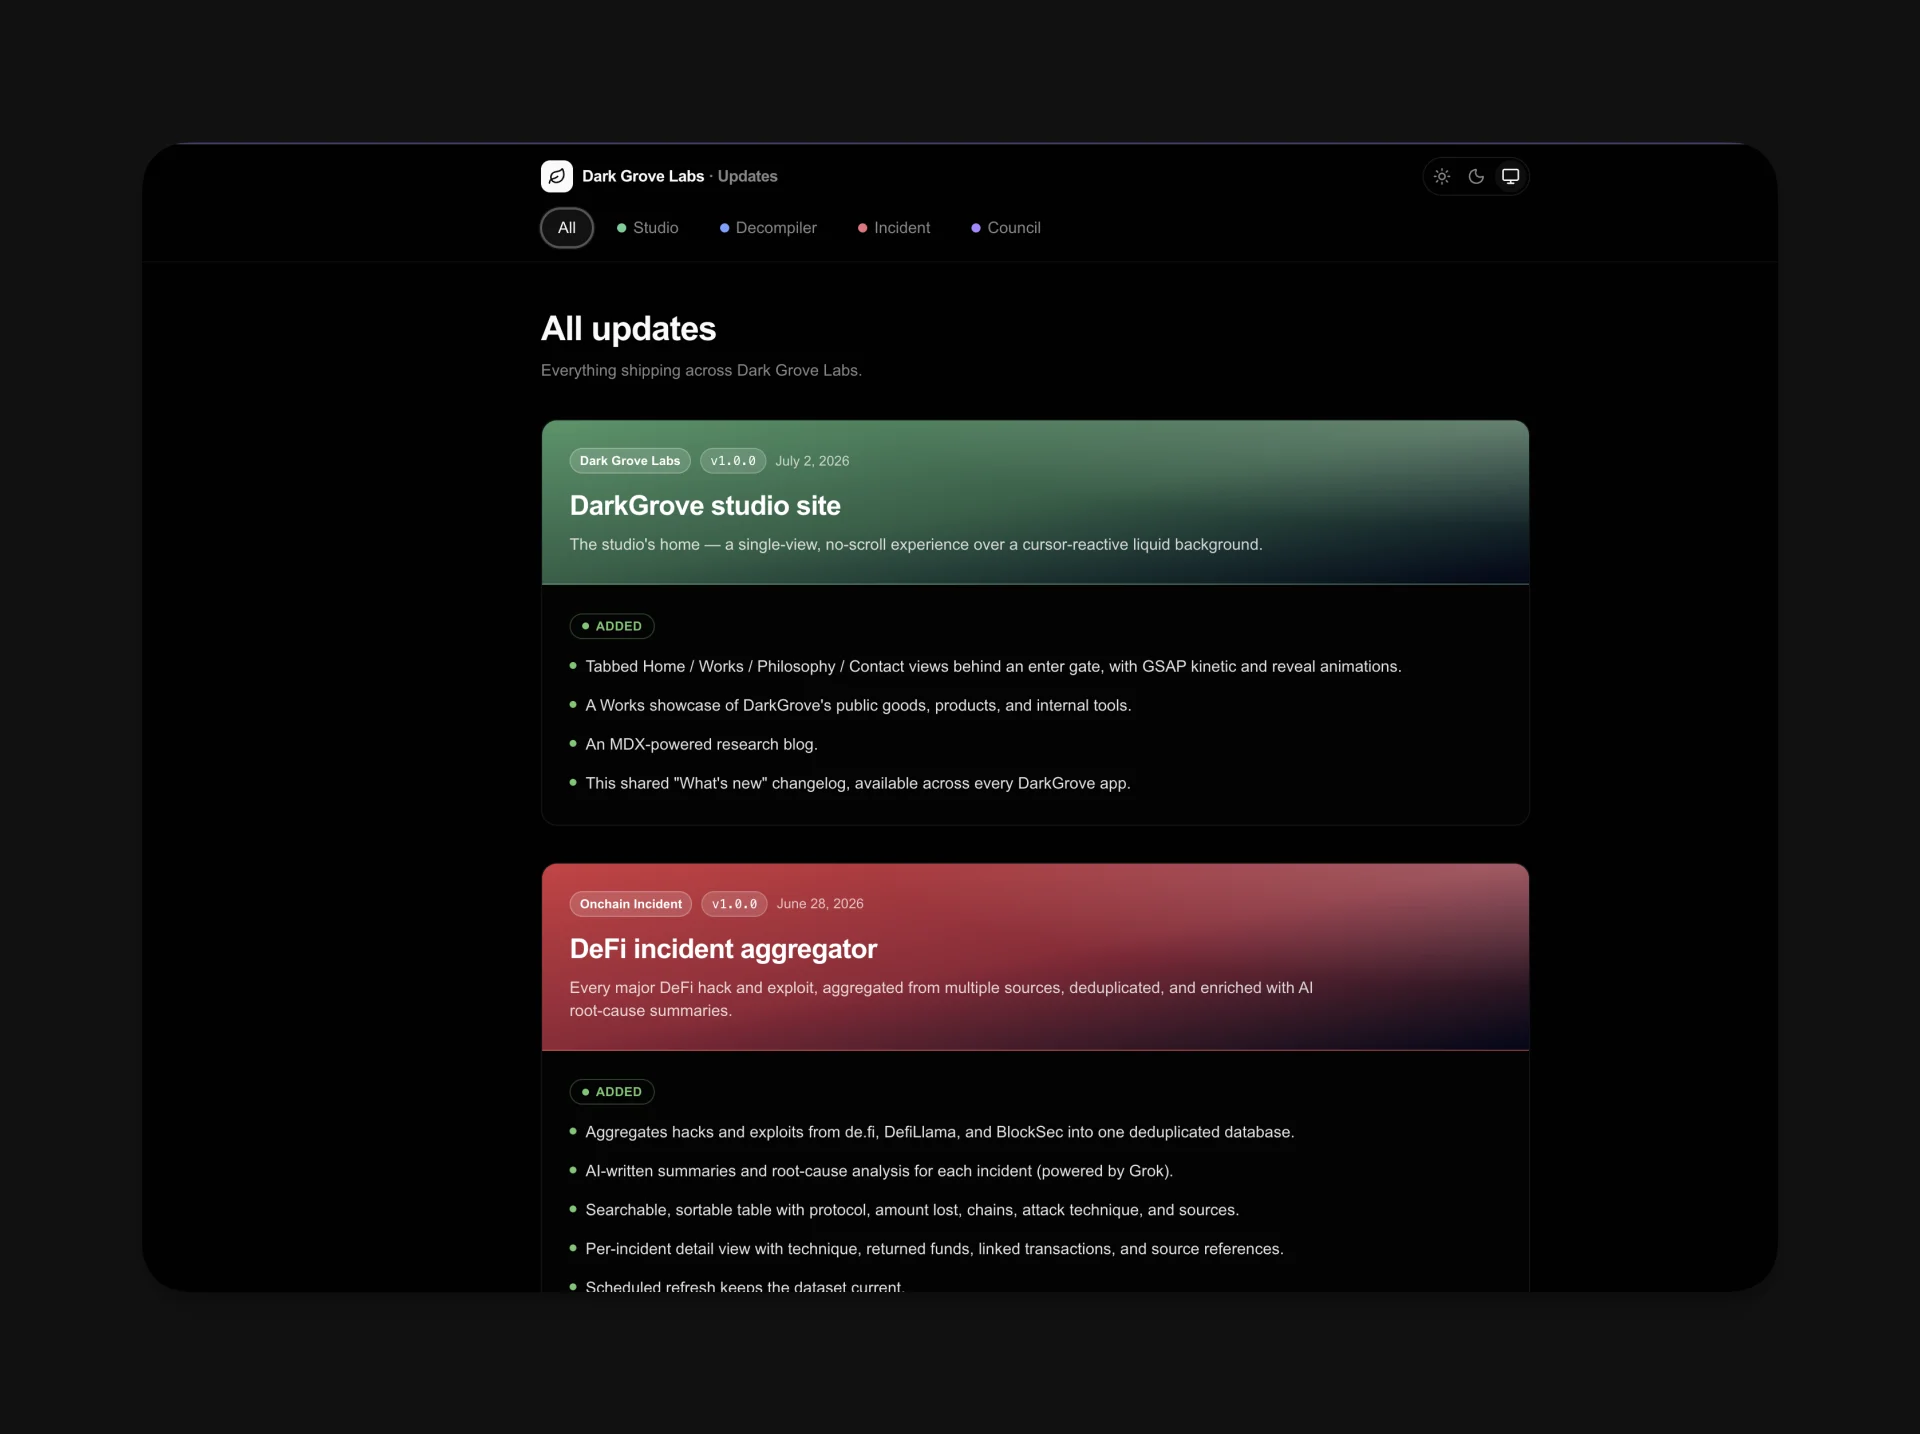This screenshot has height=1434, width=1920.
Task: Click the ADDED tag in studio site card
Action: coord(612,626)
